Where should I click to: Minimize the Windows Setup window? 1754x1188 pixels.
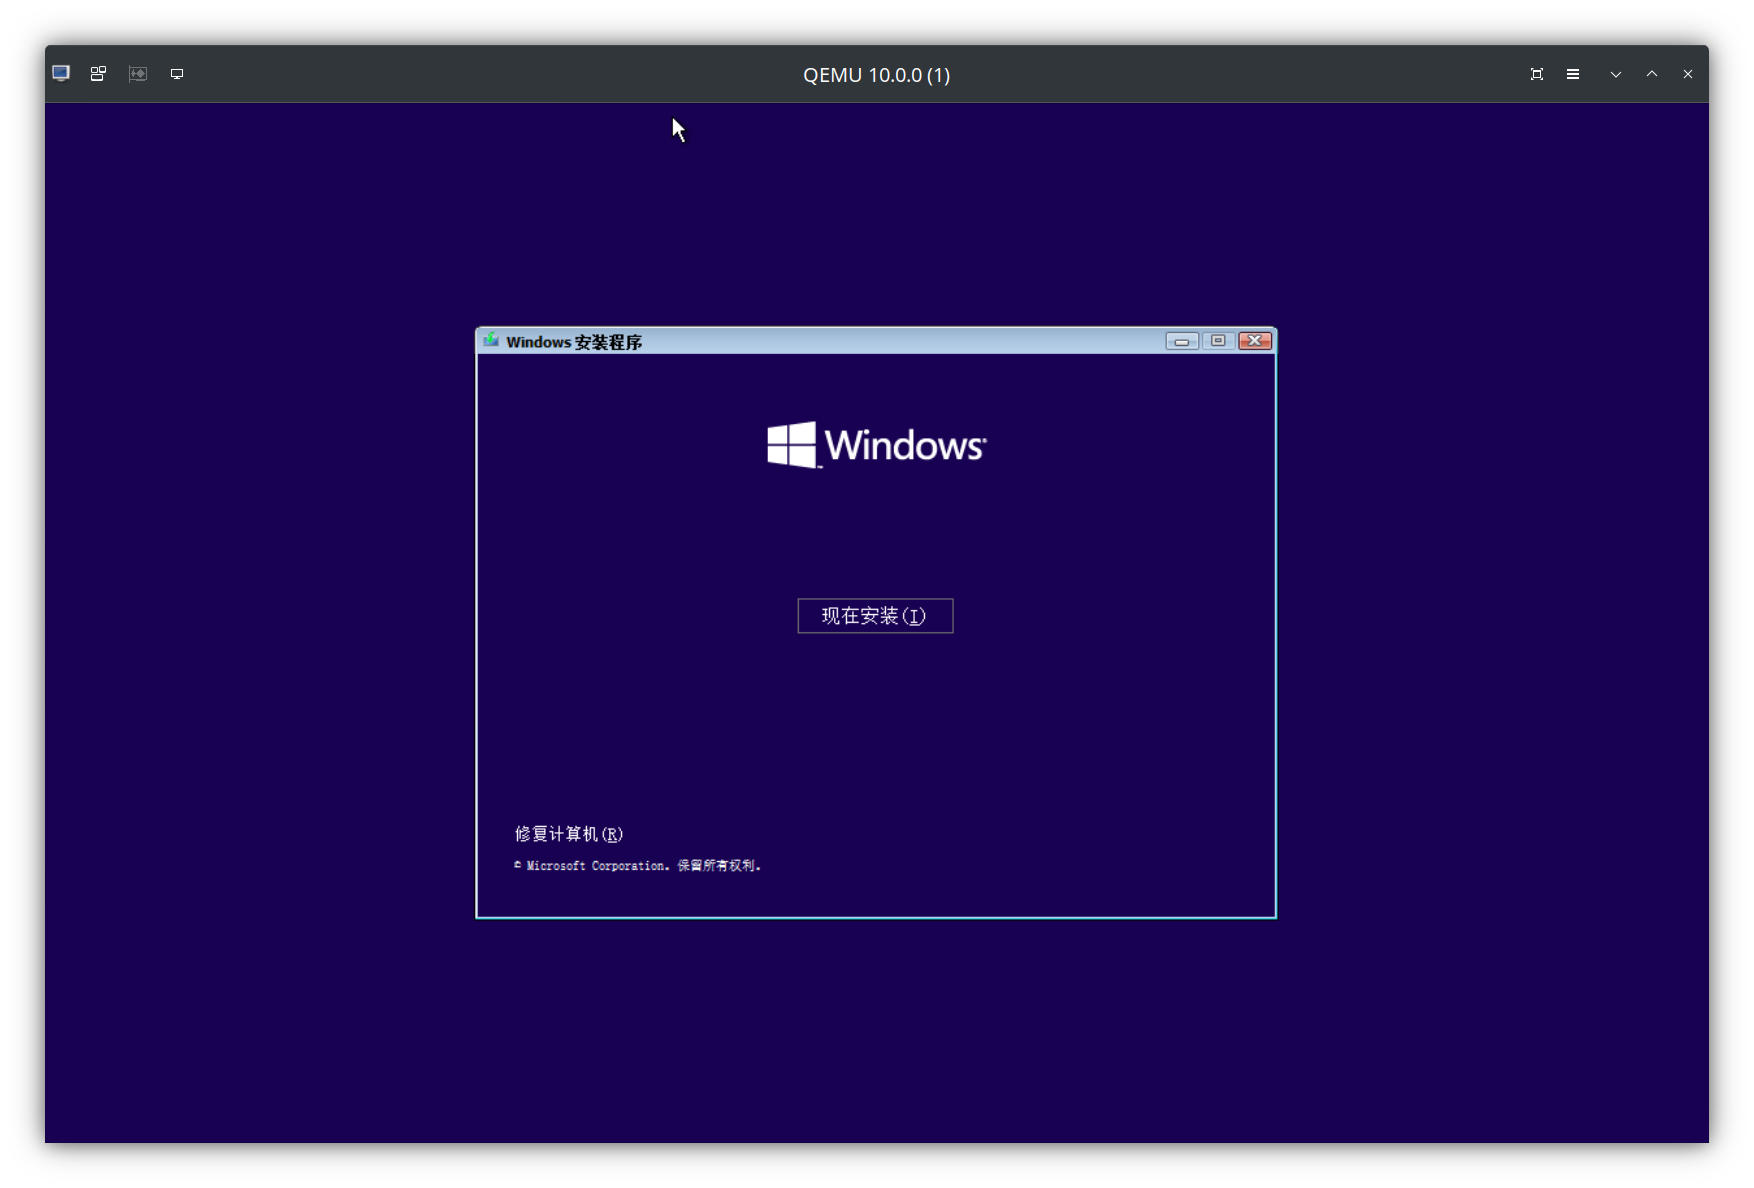[1182, 341]
